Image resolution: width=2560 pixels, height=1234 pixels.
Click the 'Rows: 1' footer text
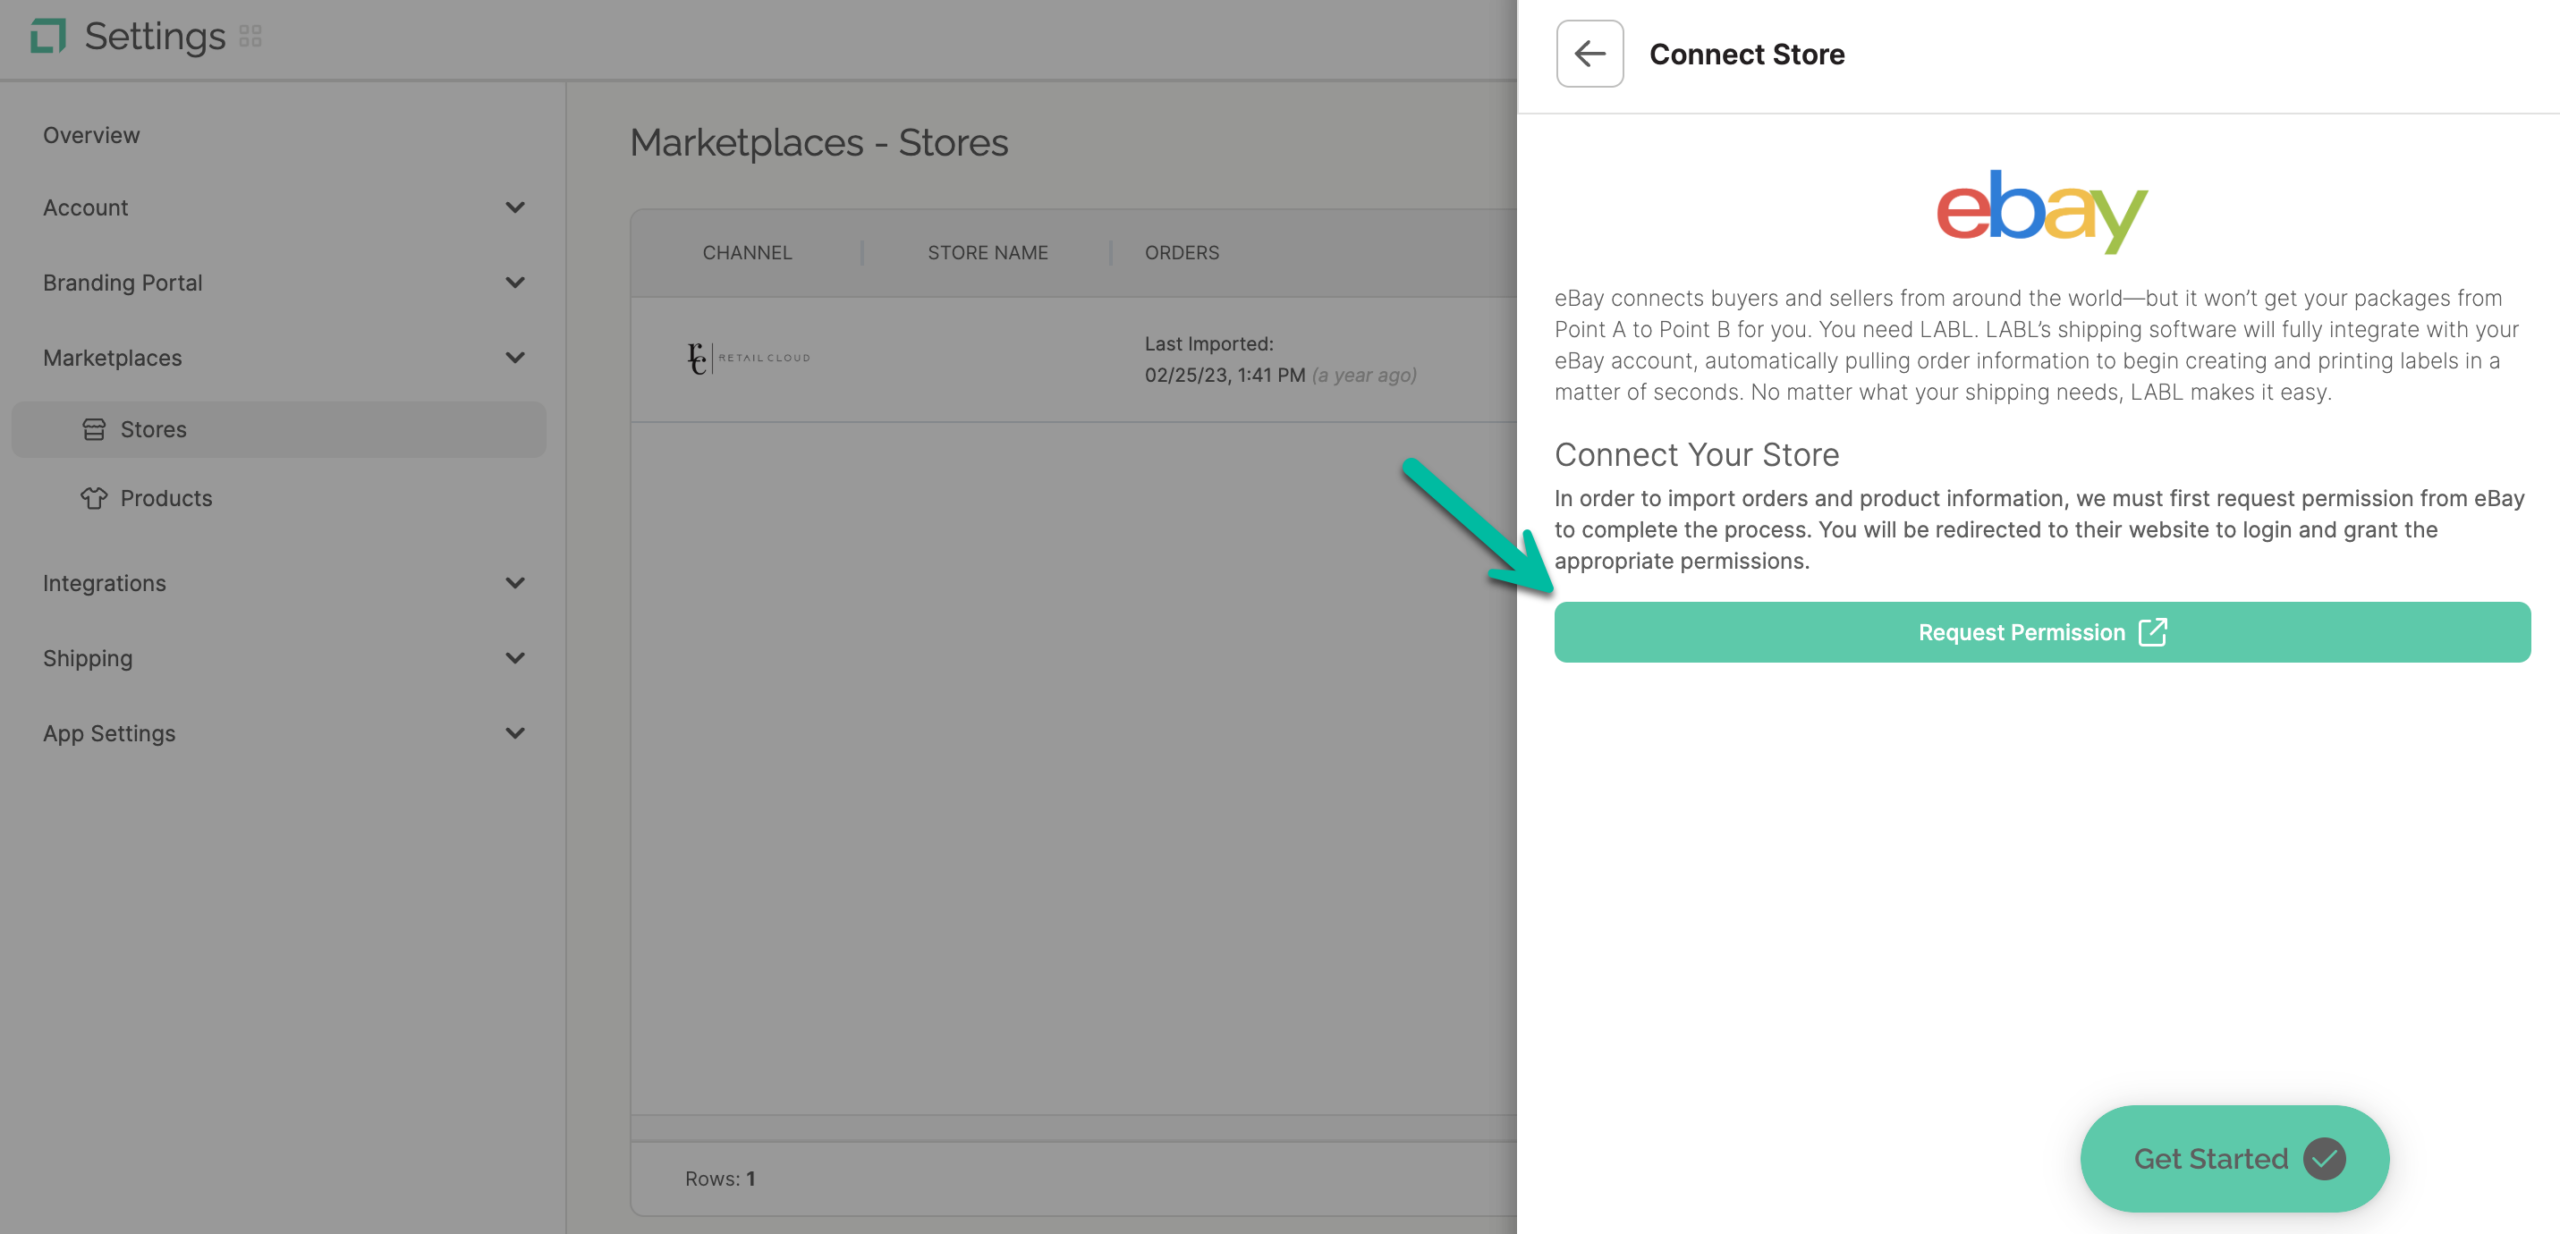click(x=720, y=1179)
